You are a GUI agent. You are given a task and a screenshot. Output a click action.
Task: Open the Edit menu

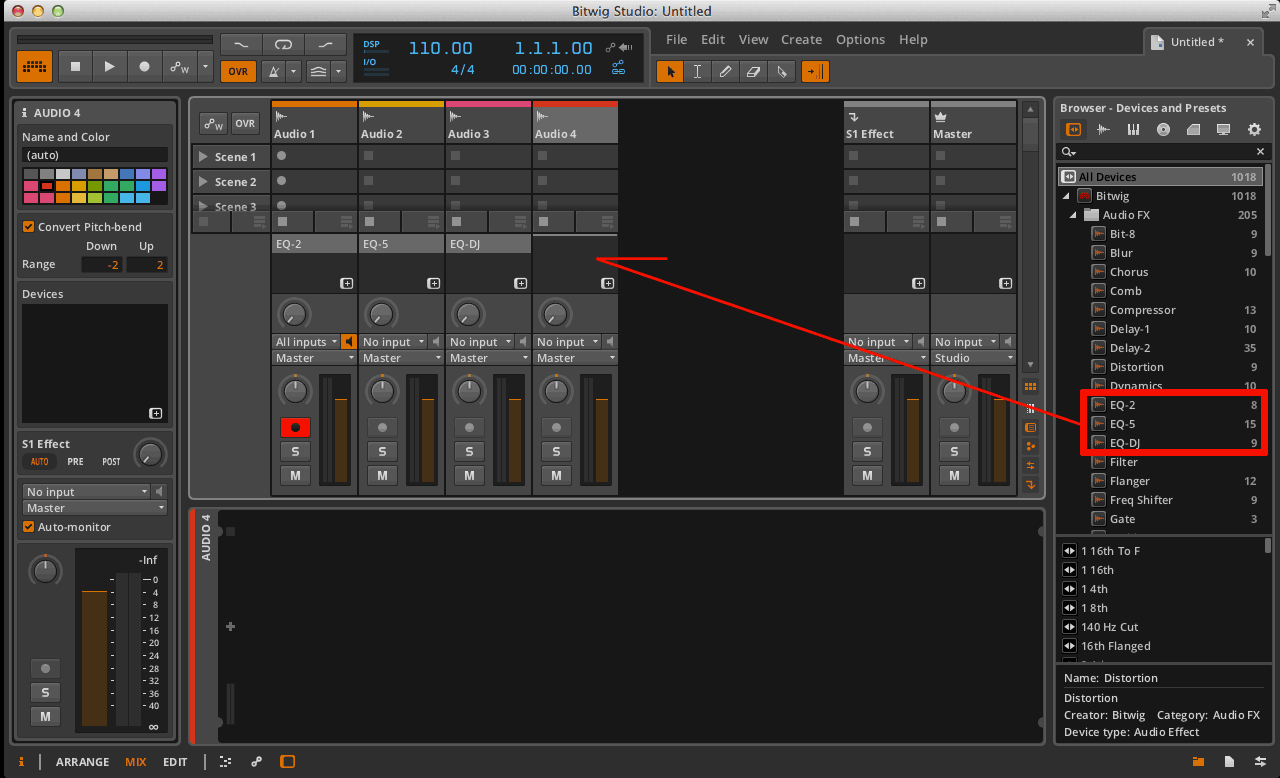(x=713, y=40)
